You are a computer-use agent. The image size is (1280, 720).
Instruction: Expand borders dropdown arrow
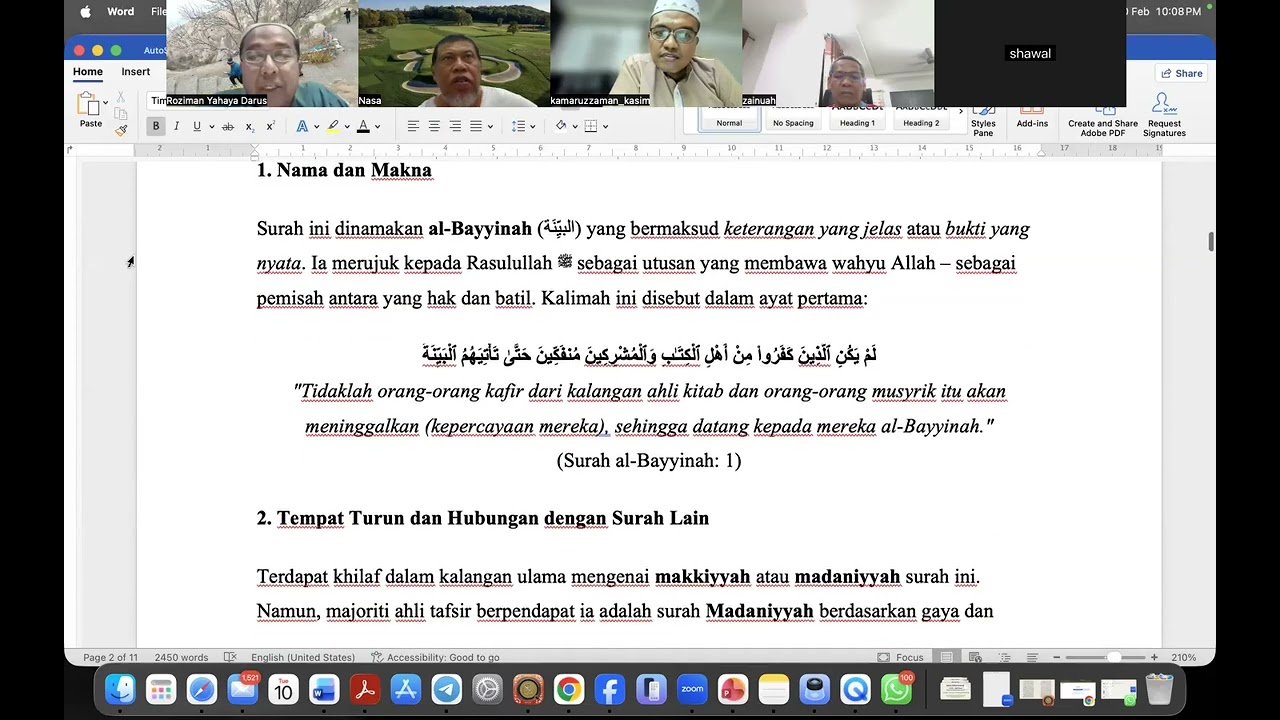click(605, 127)
